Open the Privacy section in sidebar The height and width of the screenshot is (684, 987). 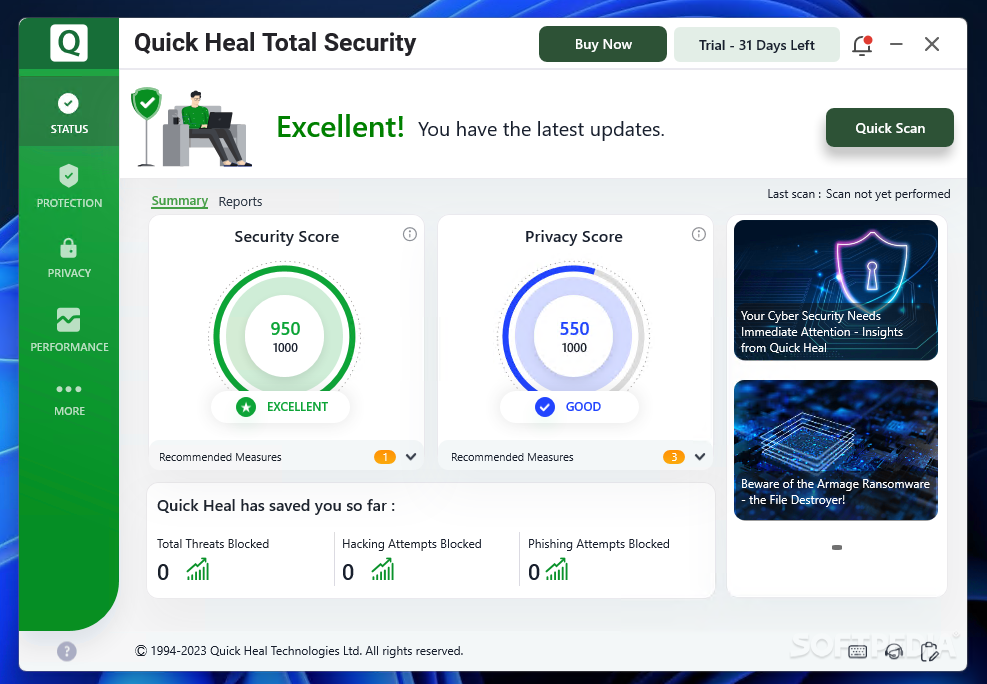click(x=69, y=258)
